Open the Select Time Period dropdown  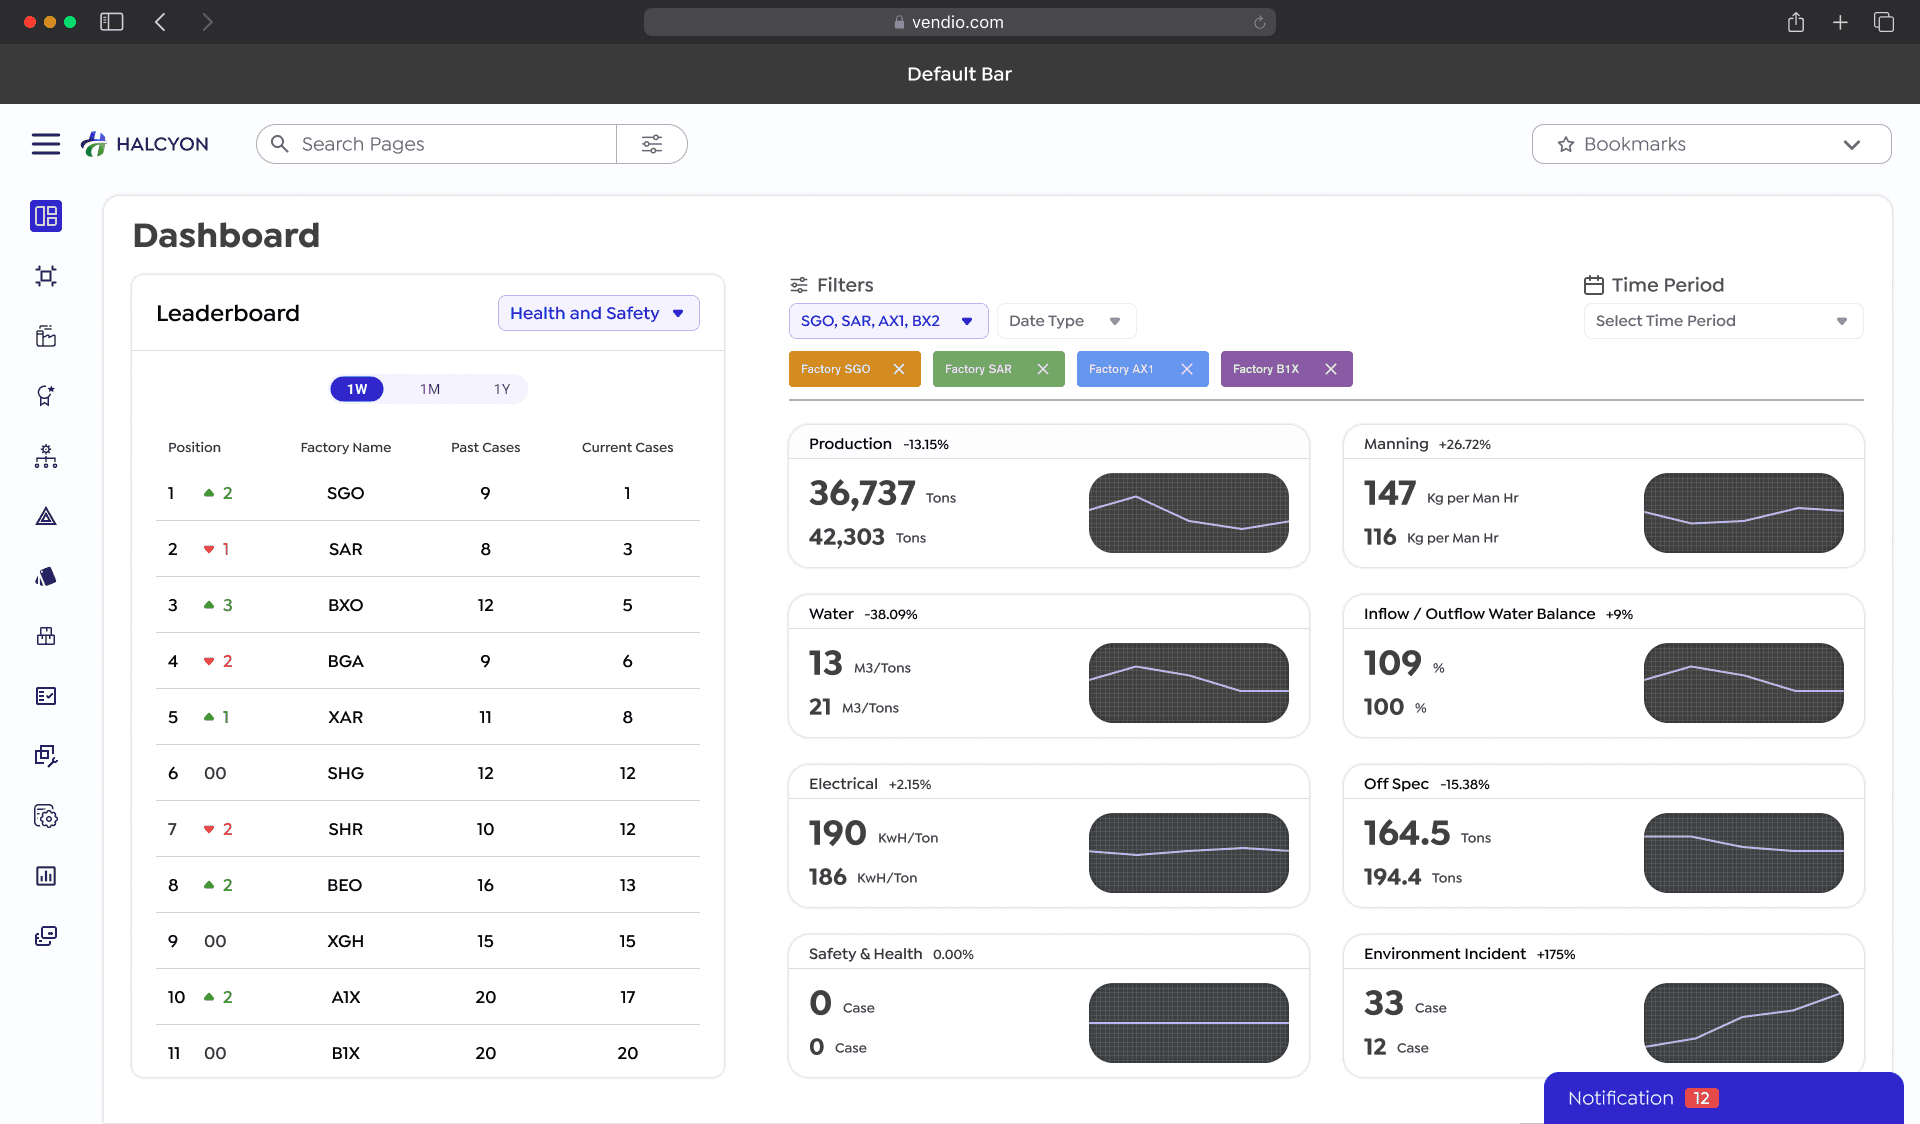tap(1722, 321)
